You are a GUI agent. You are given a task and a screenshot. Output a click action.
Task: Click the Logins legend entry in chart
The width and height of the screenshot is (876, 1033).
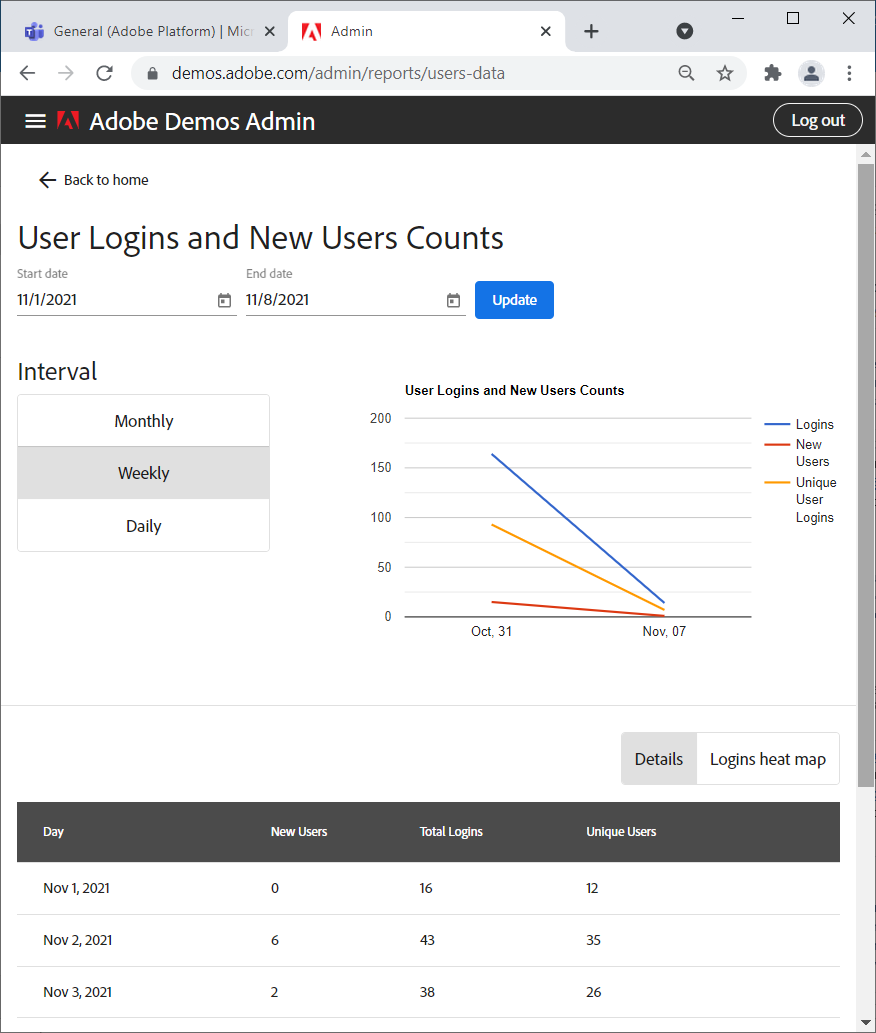pos(800,424)
